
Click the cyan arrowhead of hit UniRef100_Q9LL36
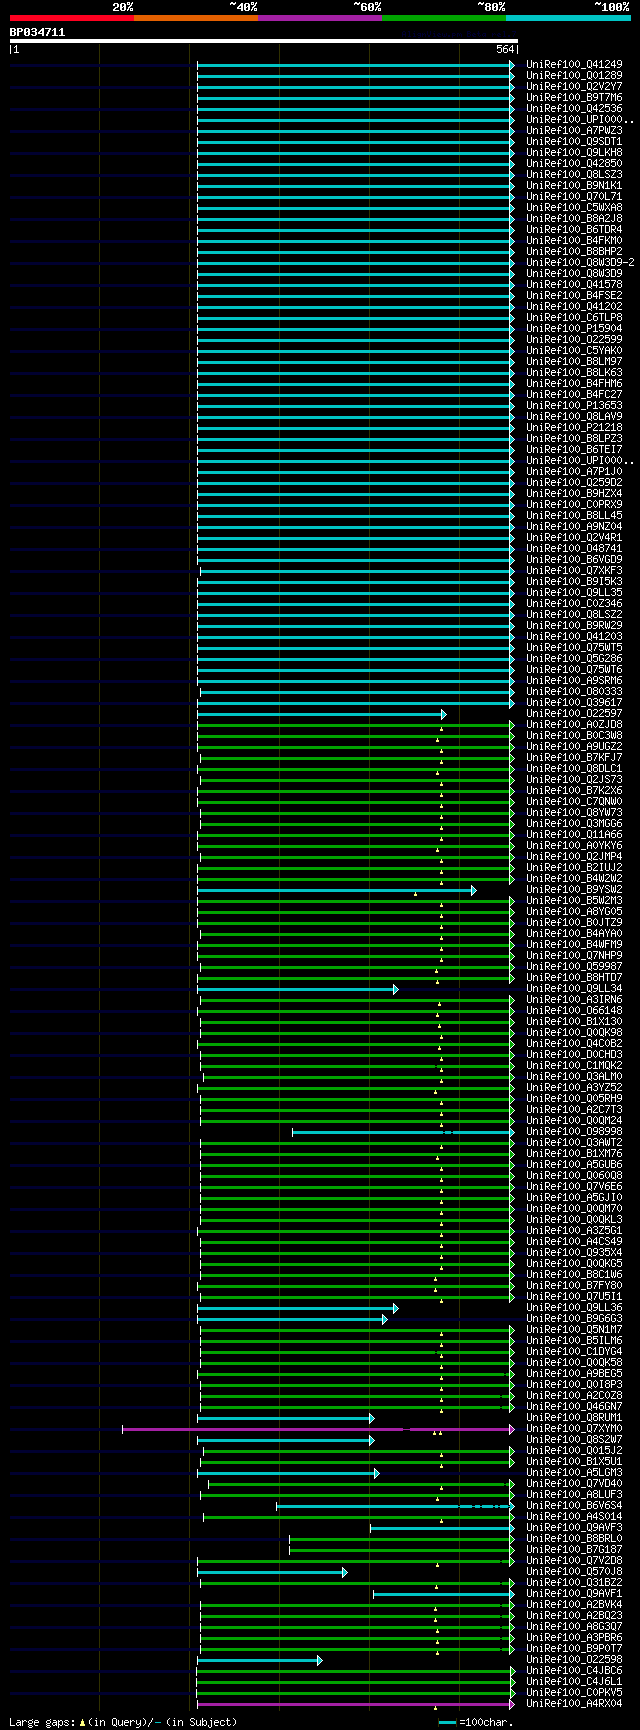coord(396,1308)
